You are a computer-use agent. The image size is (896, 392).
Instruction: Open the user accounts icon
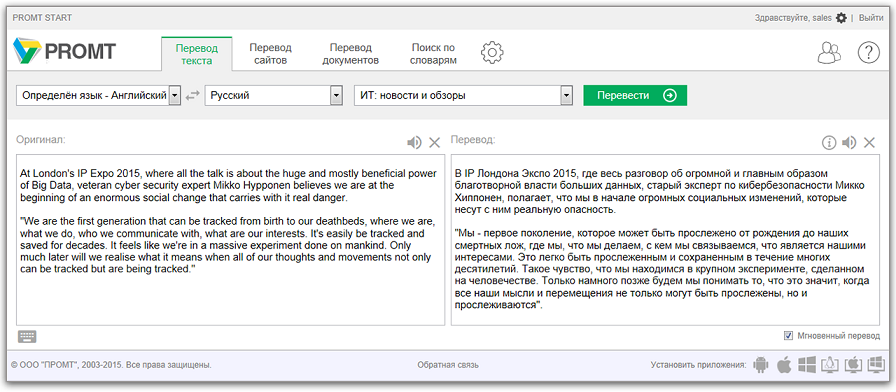tap(830, 53)
